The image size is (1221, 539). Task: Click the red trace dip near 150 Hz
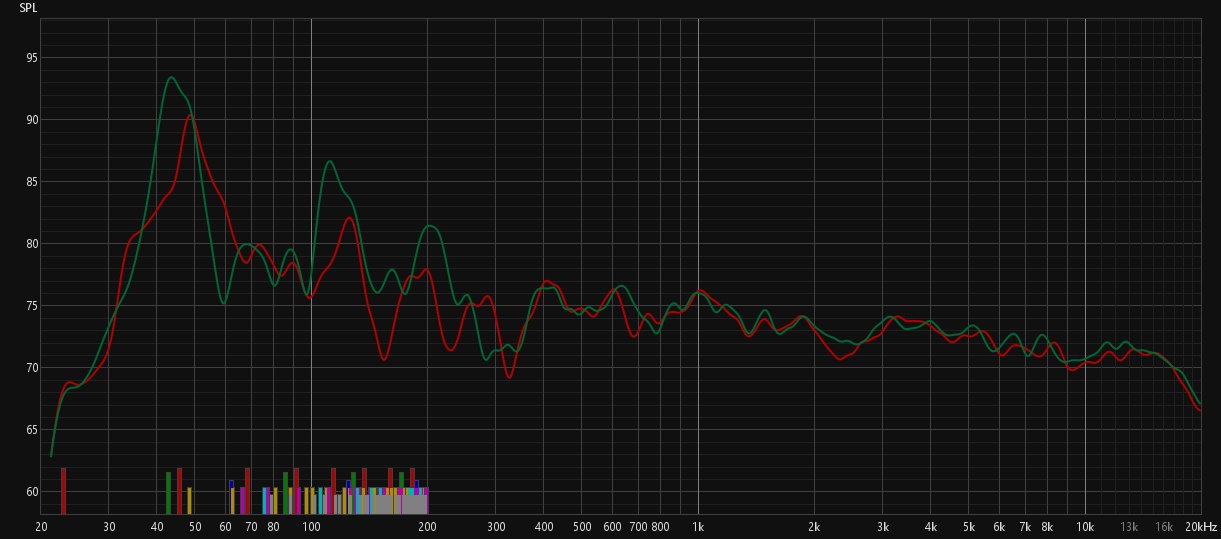pyautogui.click(x=383, y=358)
